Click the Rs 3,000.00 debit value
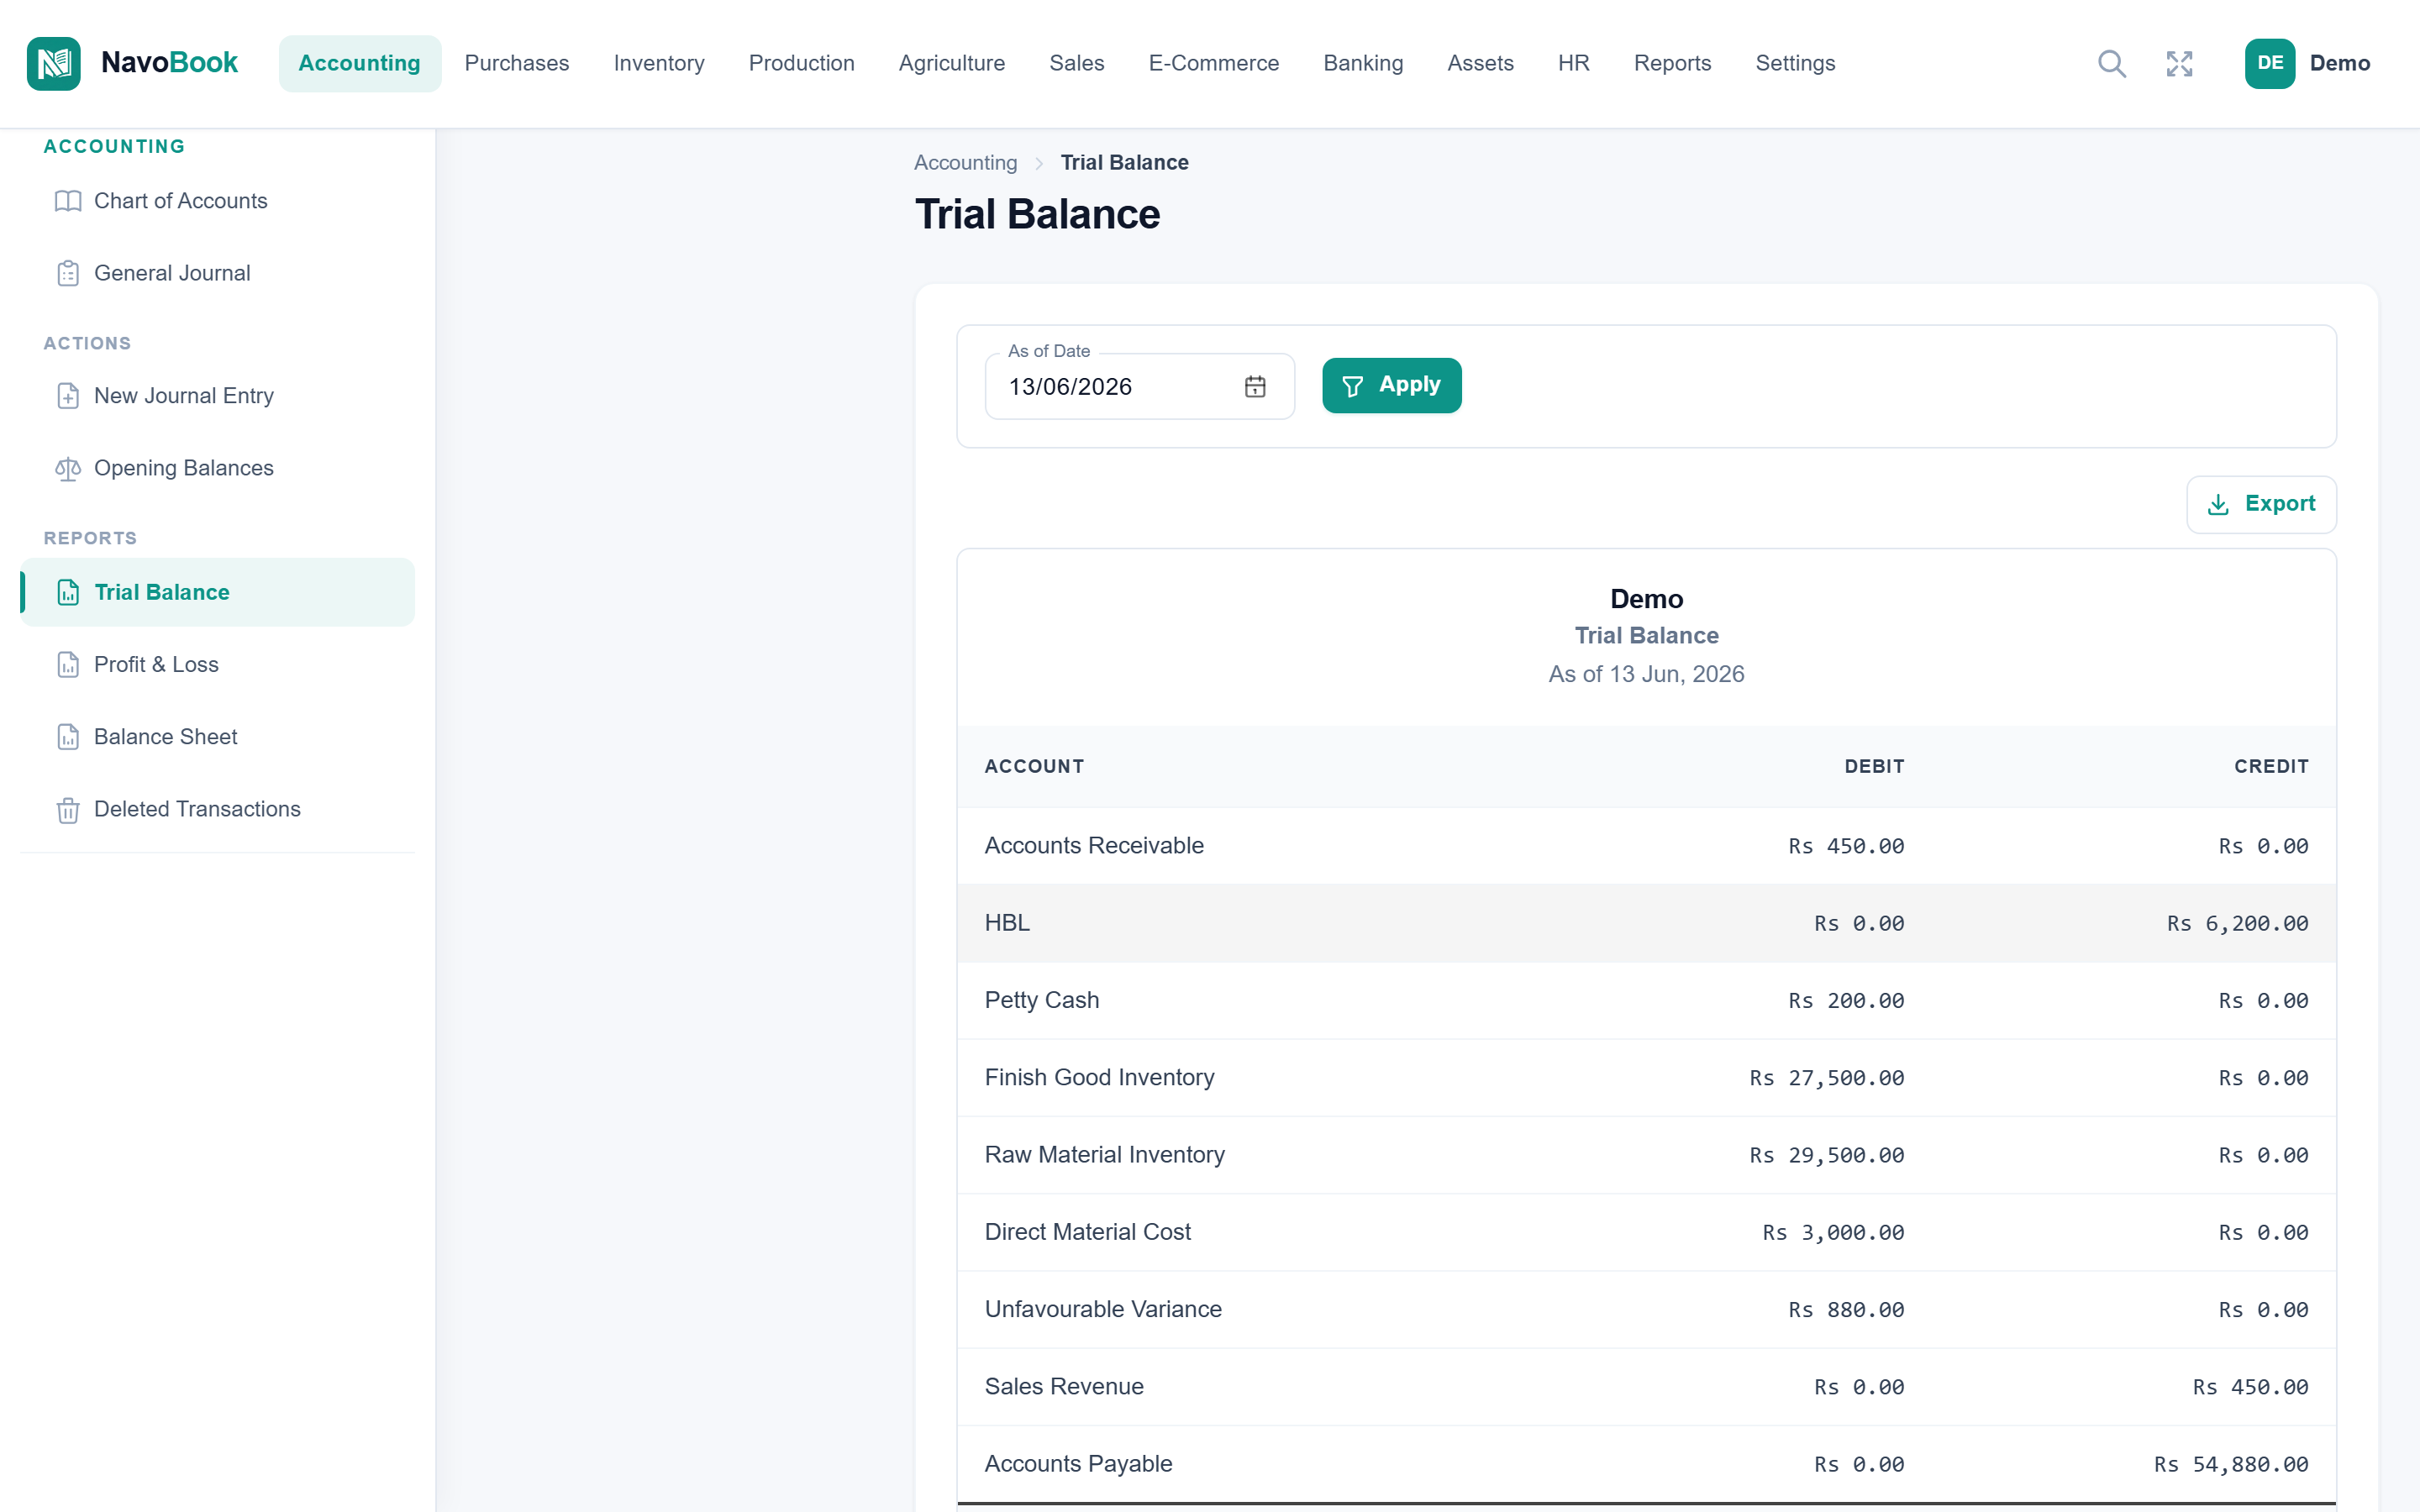The width and height of the screenshot is (2420, 1512). (x=1833, y=1232)
